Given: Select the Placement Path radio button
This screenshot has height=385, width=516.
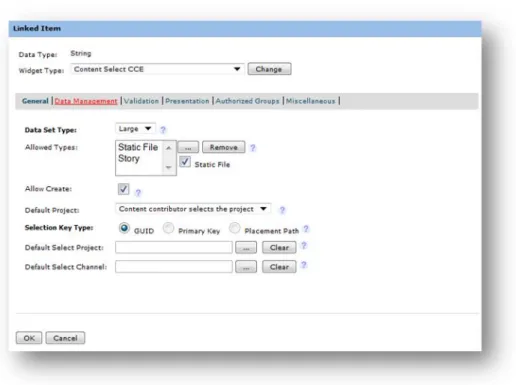Looking at the screenshot, I should point(235,228).
